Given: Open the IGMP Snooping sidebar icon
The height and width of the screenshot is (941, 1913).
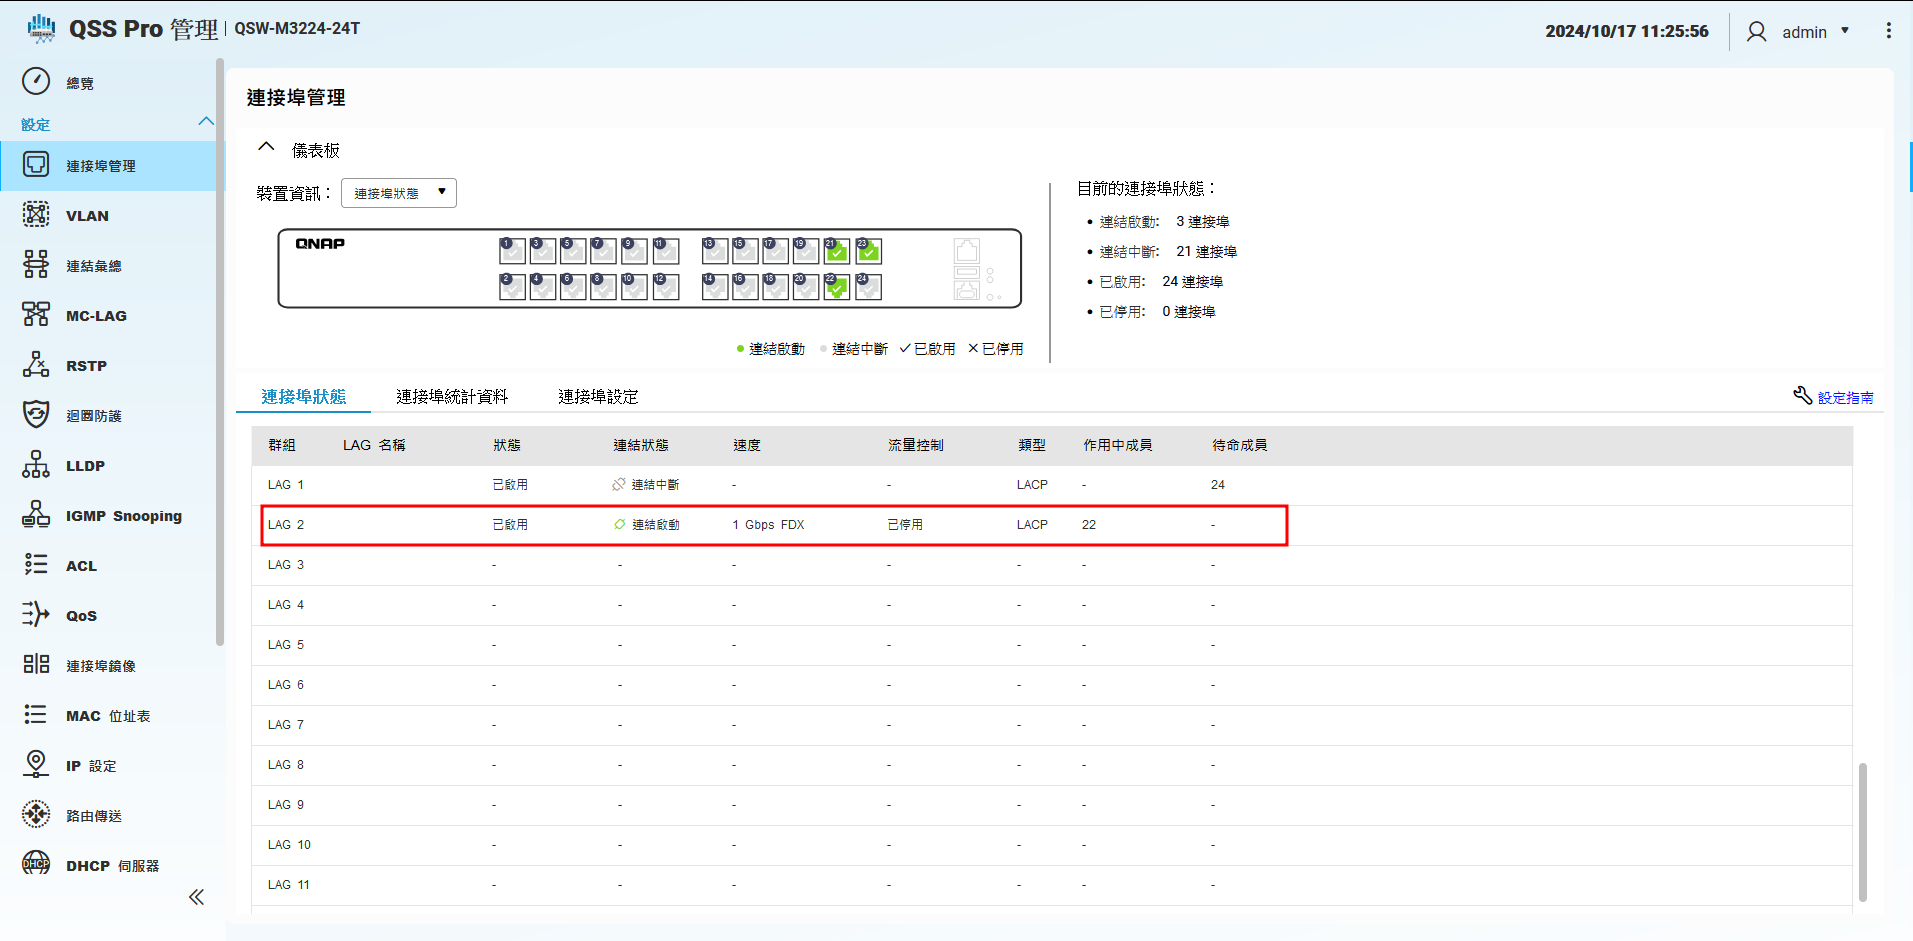Looking at the screenshot, I should pyautogui.click(x=36, y=514).
